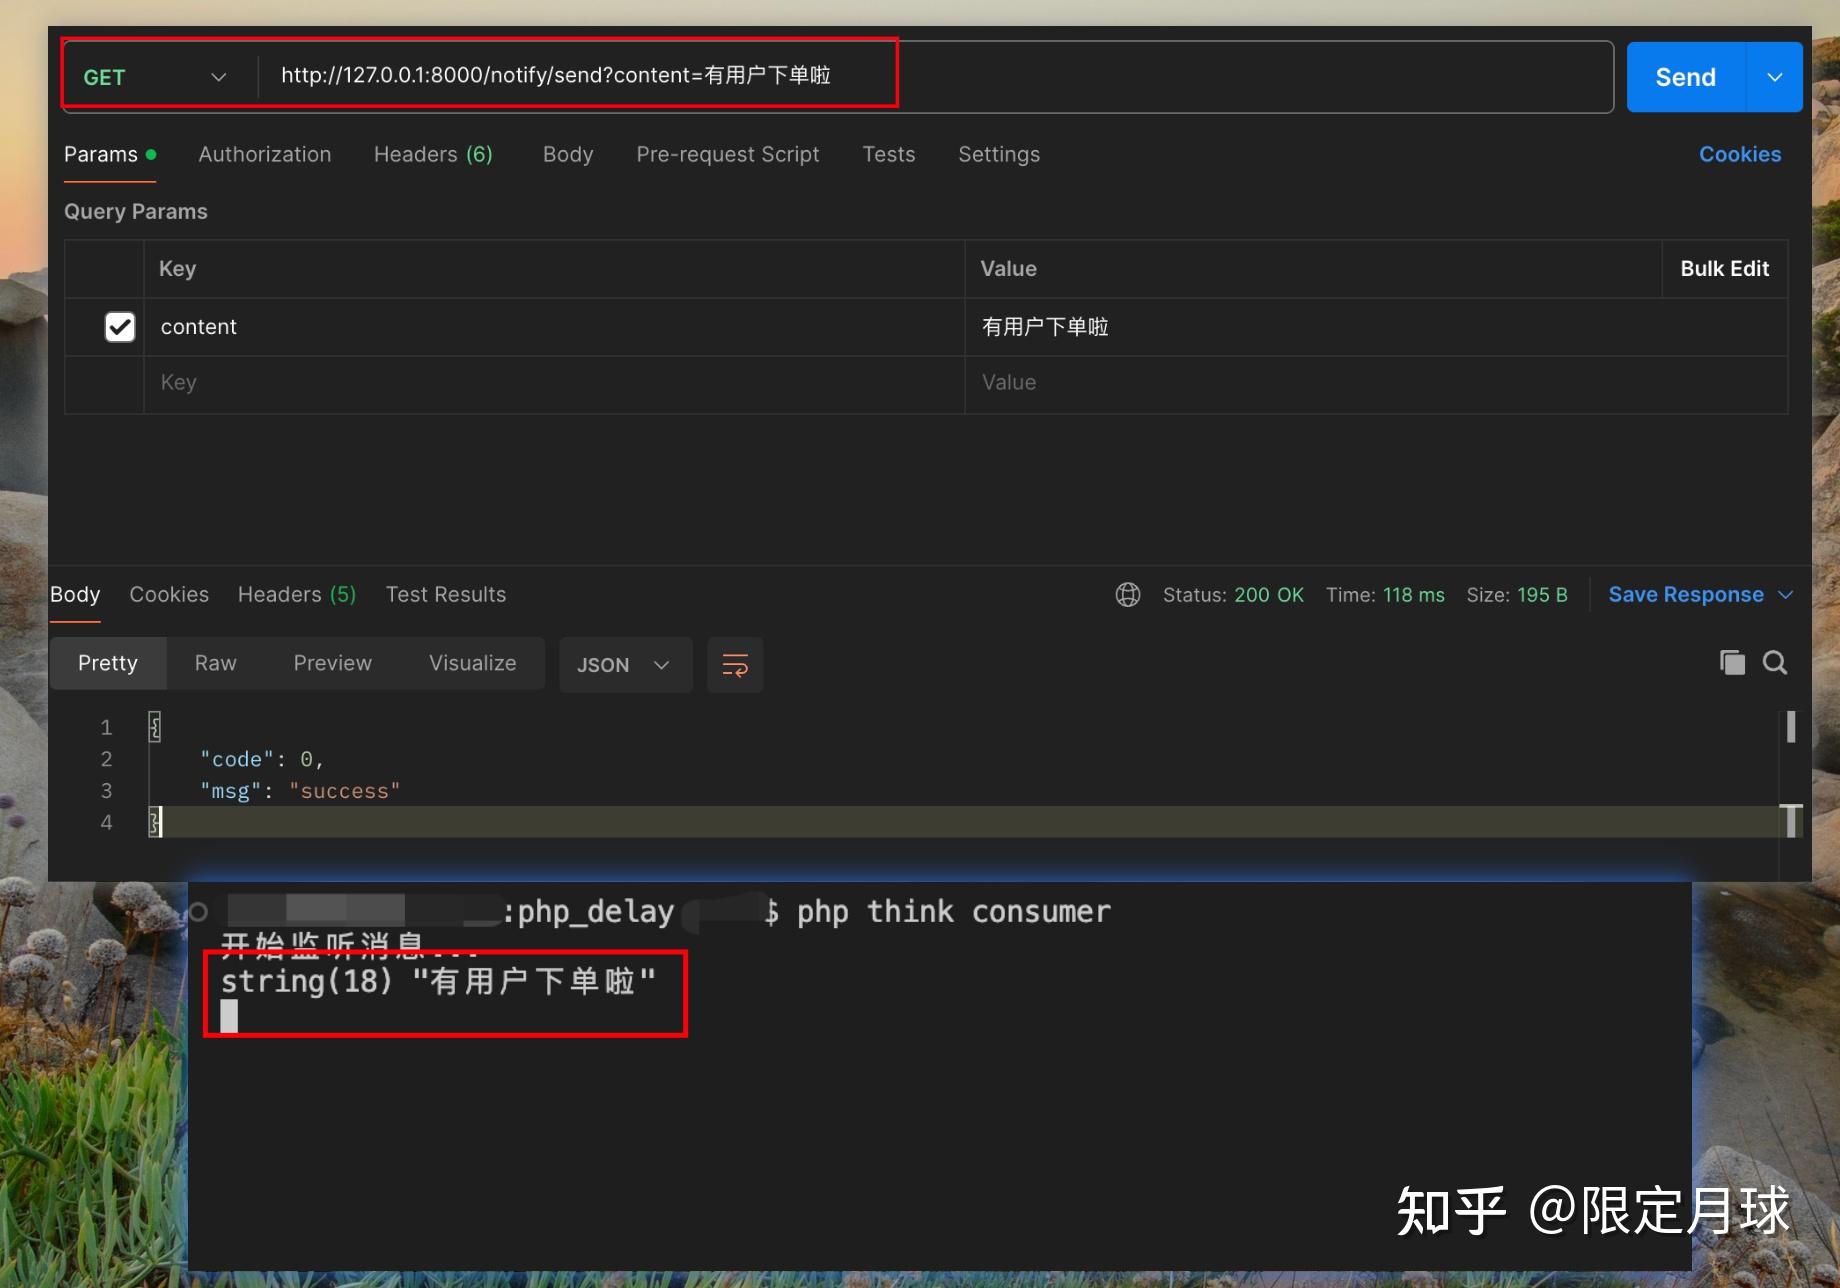Switch to the Authorization tab

pos(264,154)
